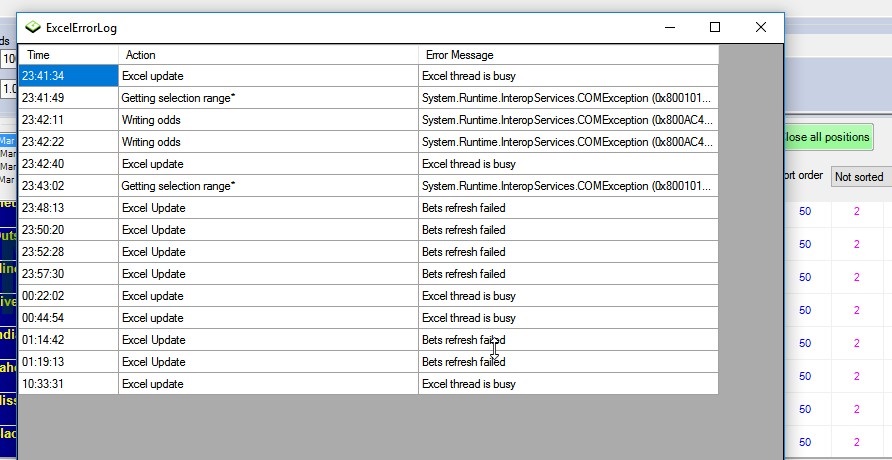
Task: Select the 23:41:34 time cell
Action: pyautogui.click(x=68, y=76)
